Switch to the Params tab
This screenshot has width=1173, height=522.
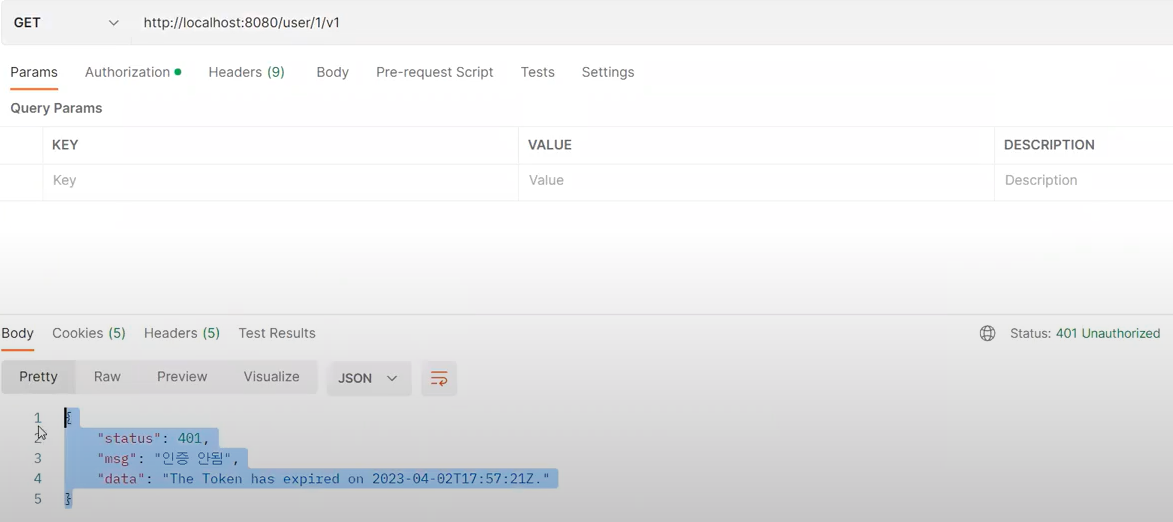[x=34, y=73]
